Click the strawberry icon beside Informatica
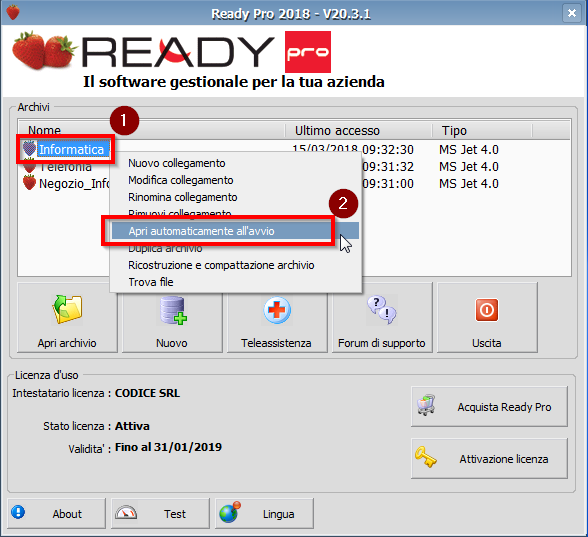 coord(29,148)
